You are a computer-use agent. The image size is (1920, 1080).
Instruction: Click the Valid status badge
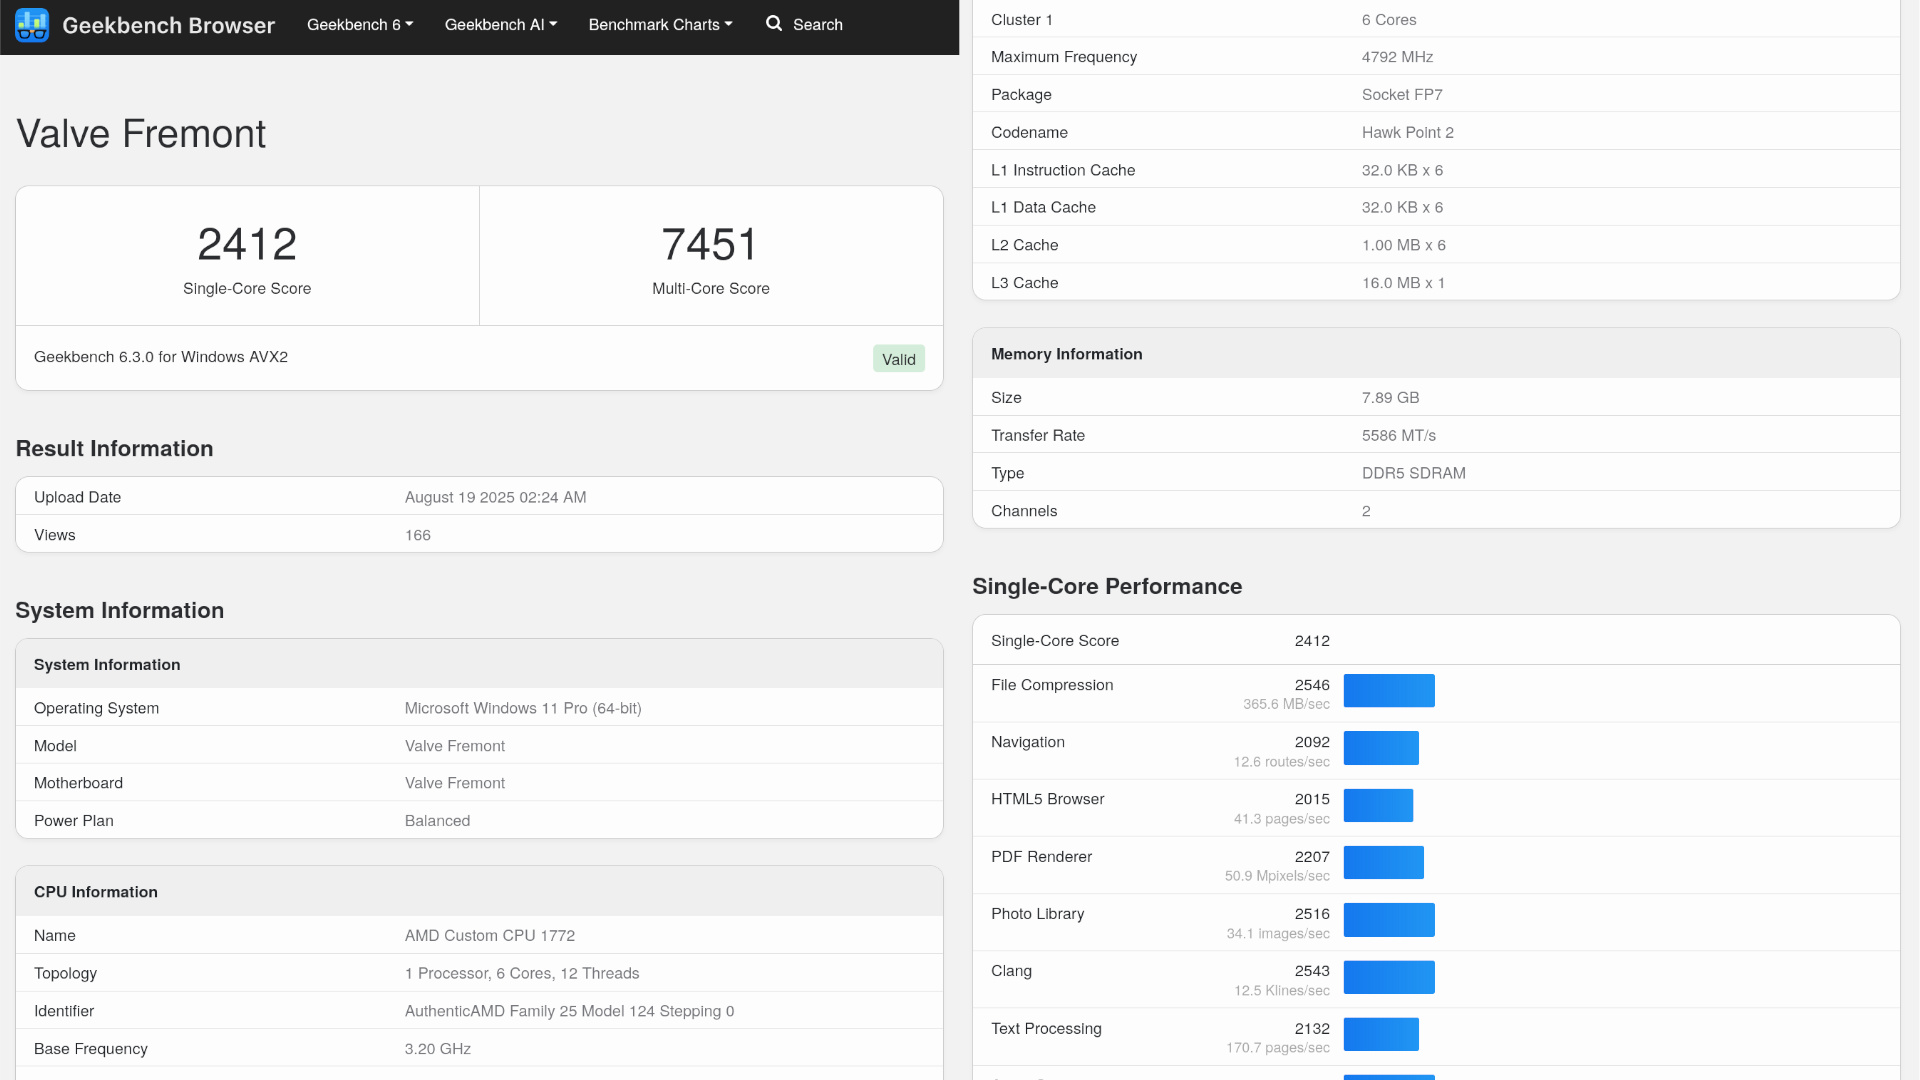899,359
